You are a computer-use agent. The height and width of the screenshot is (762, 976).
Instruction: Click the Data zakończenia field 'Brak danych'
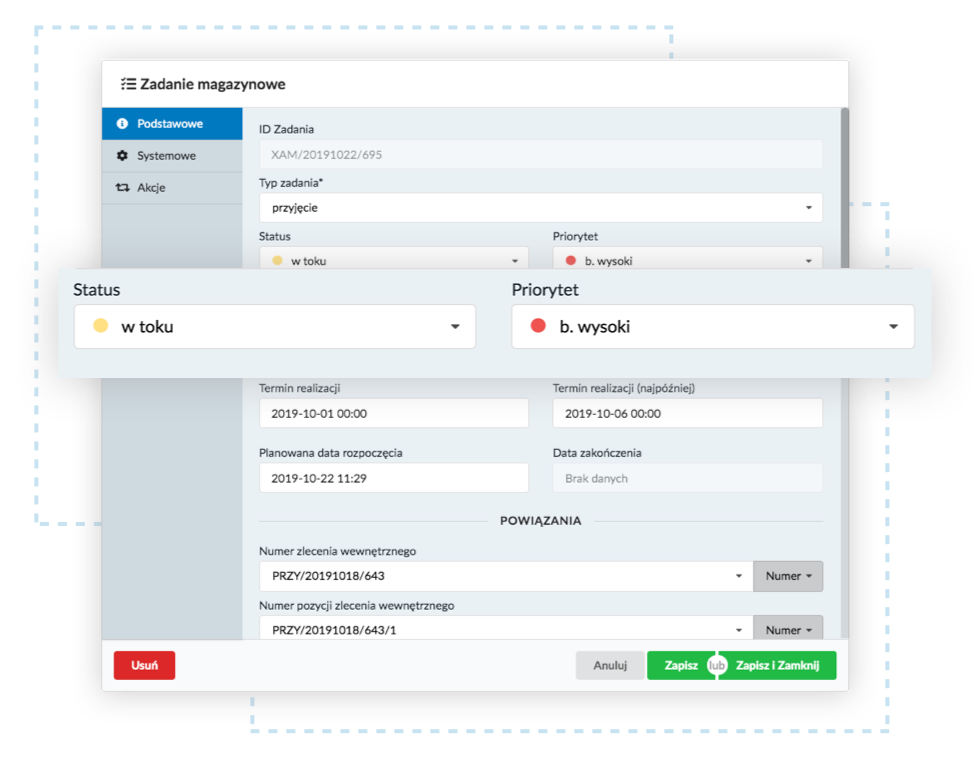tap(687, 478)
